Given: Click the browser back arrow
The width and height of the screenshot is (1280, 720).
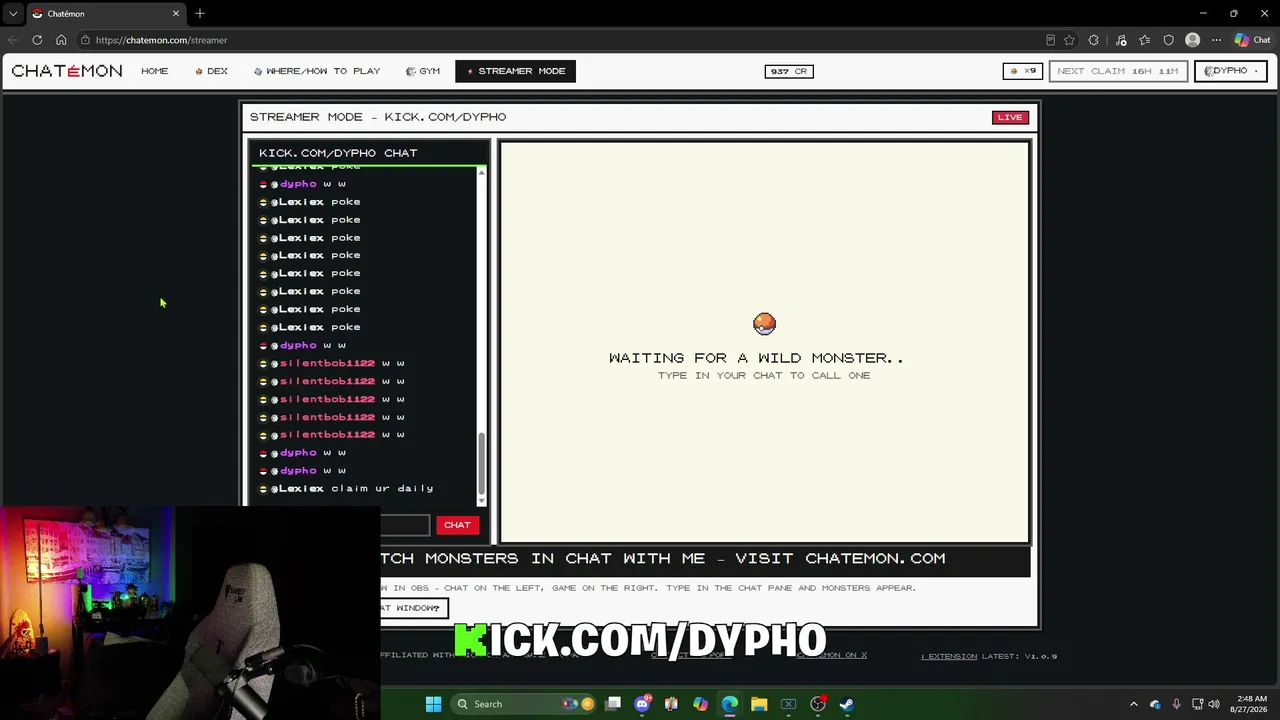Looking at the screenshot, I should click(x=13, y=40).
